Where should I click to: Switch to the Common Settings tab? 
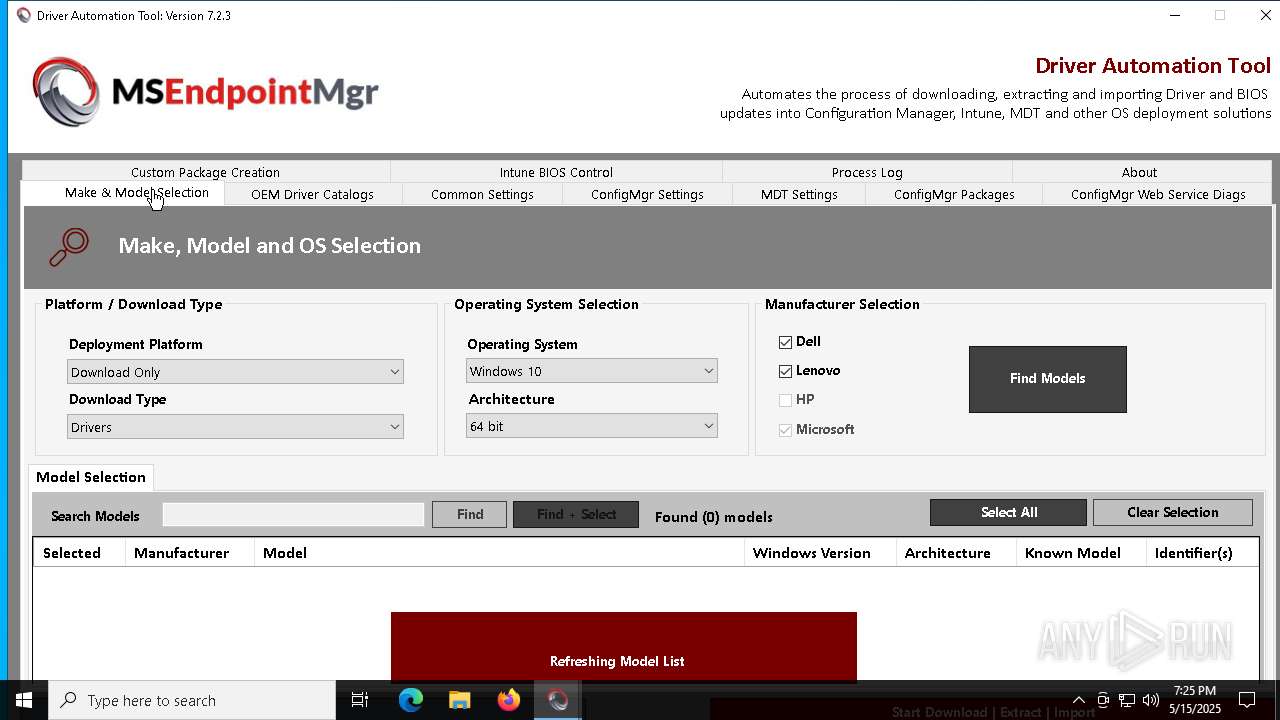482,194
